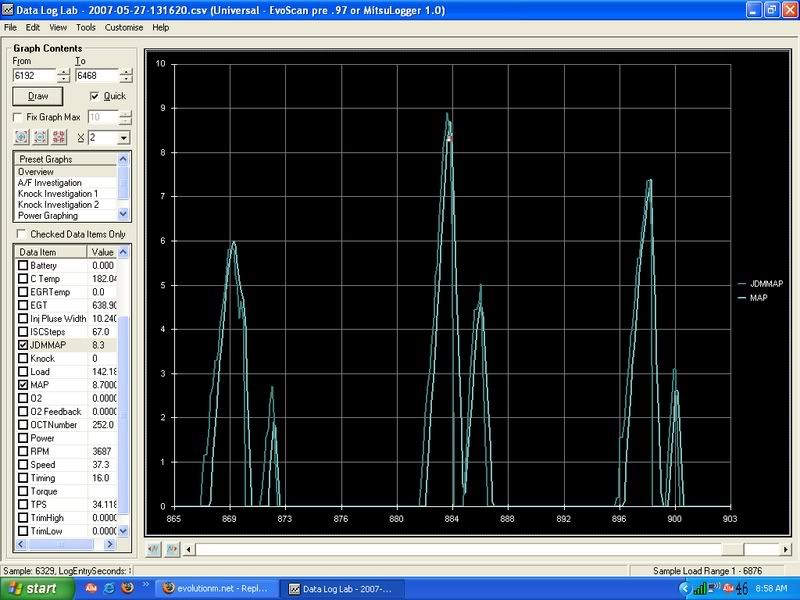
Task: Launch Firefox from the quick launch bar
Action: point(127,589)
